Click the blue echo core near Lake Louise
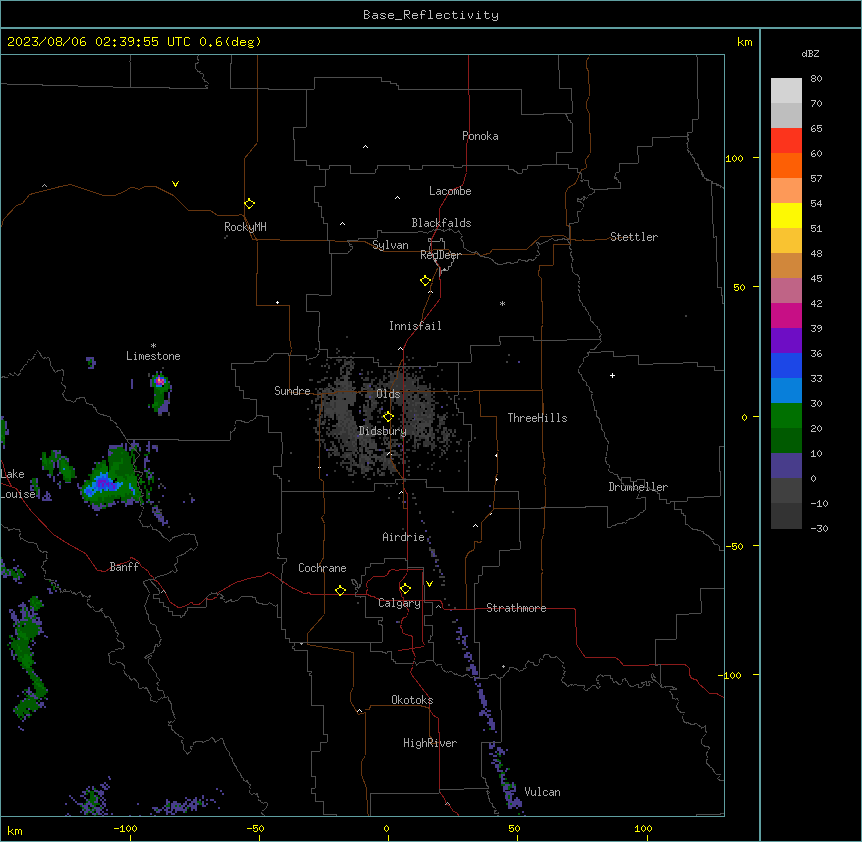This screenshot has width=862, height=842. coord(104,484)
